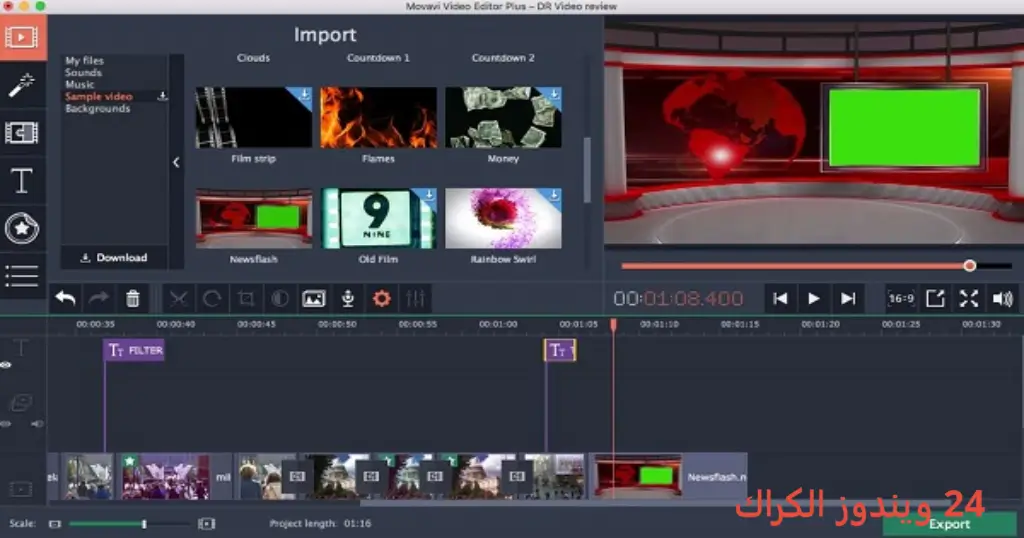The height and width of the screenshot is (538, 1024).
Task: Open the More tools list icon
Action: (22, 276)
